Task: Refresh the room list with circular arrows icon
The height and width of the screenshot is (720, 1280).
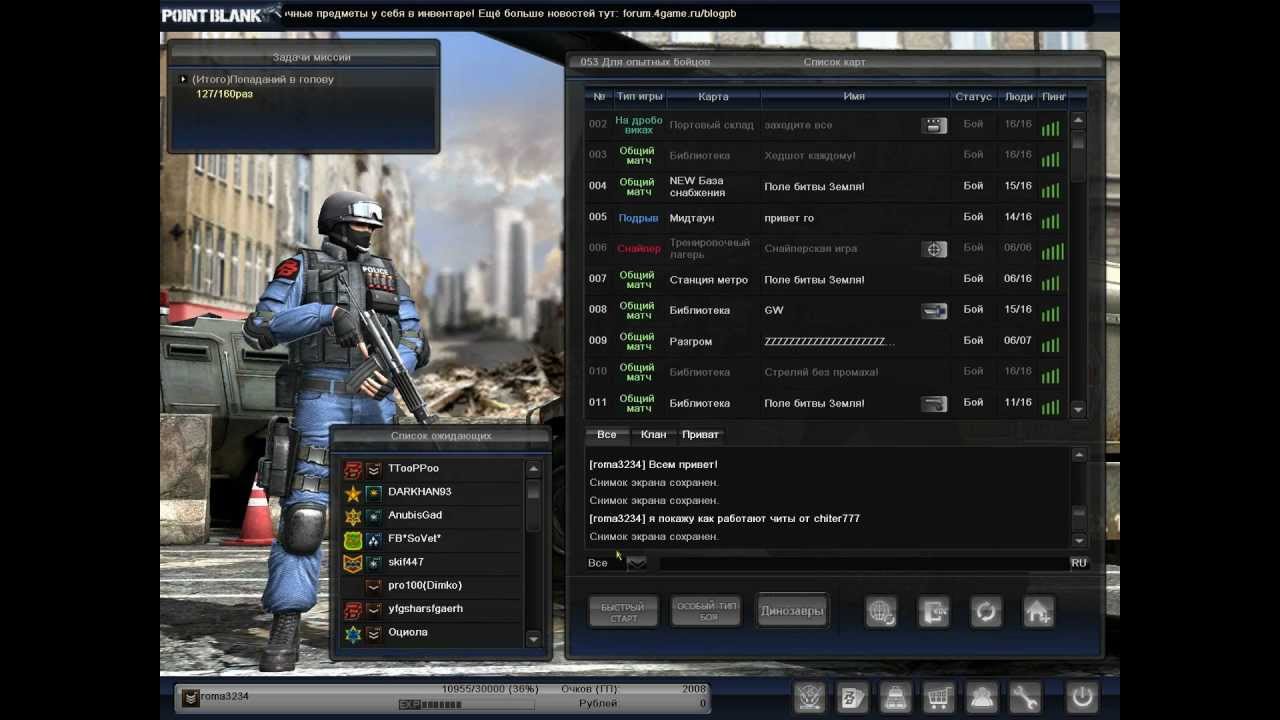Action: [986, 612]
